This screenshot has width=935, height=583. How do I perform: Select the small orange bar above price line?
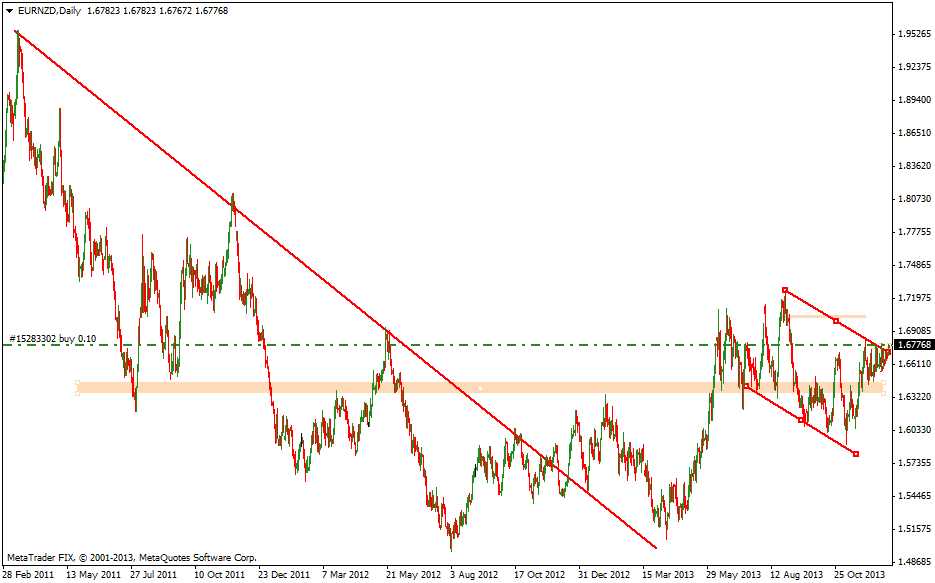click(x=830, y=316)
